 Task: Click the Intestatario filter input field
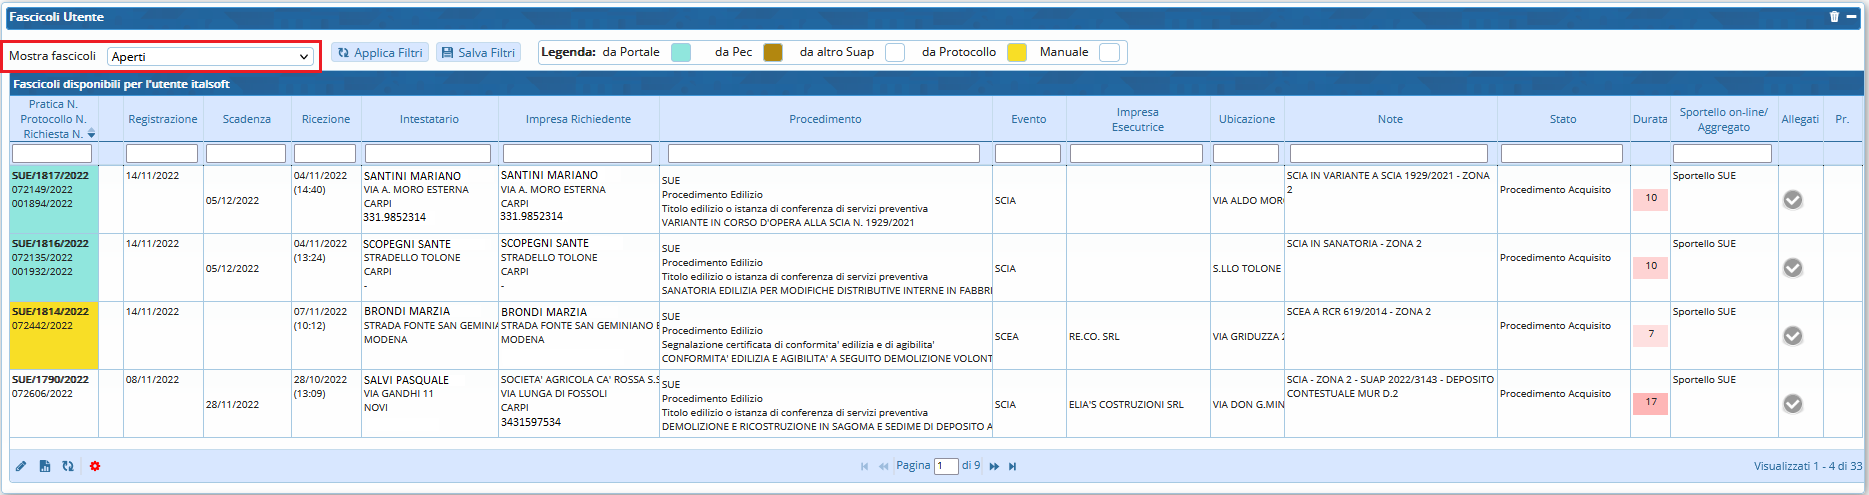pyautogui.click(x=428, y=154)
